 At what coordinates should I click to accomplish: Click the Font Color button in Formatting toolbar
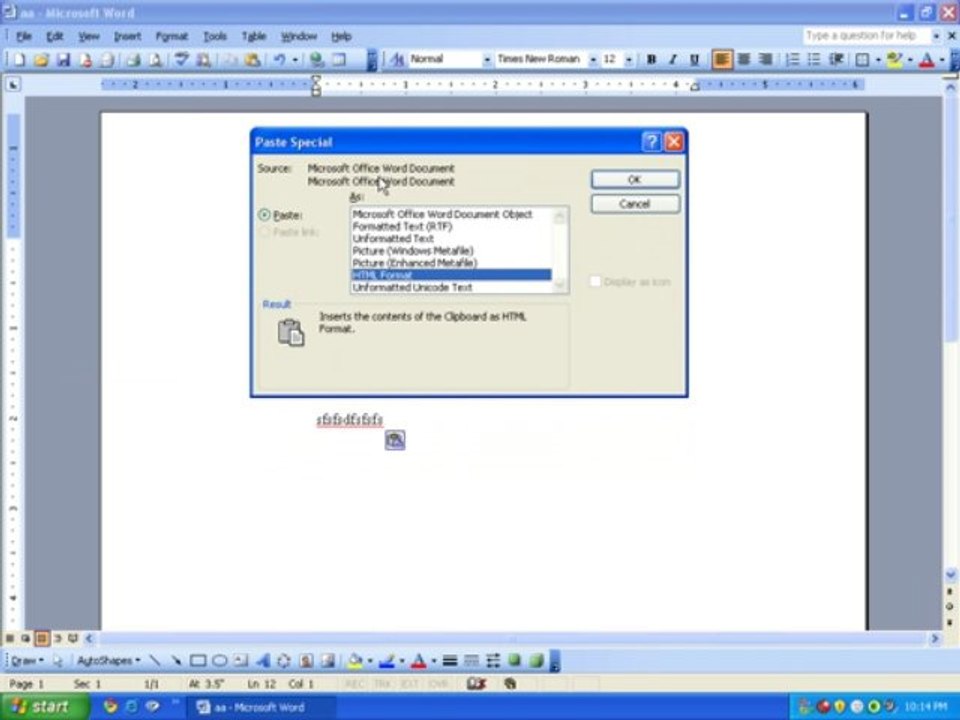pyautogui.click(x=926, y=59)
